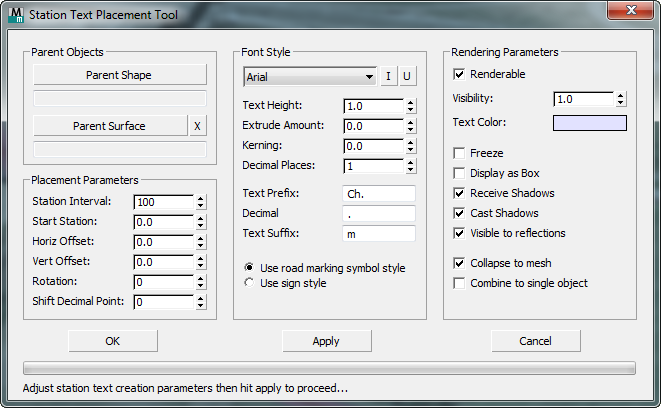Click the Cancel button
This screenshot has height=408, width=661.
click(535, 341)
